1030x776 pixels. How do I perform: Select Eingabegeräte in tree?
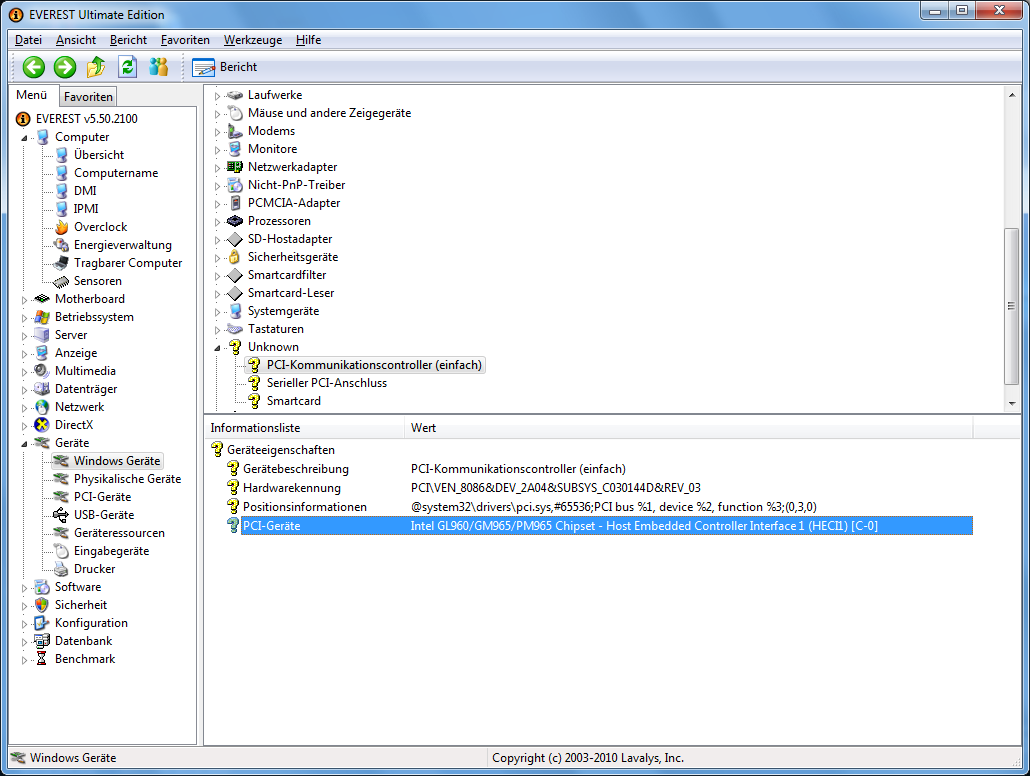click(111, 551)
